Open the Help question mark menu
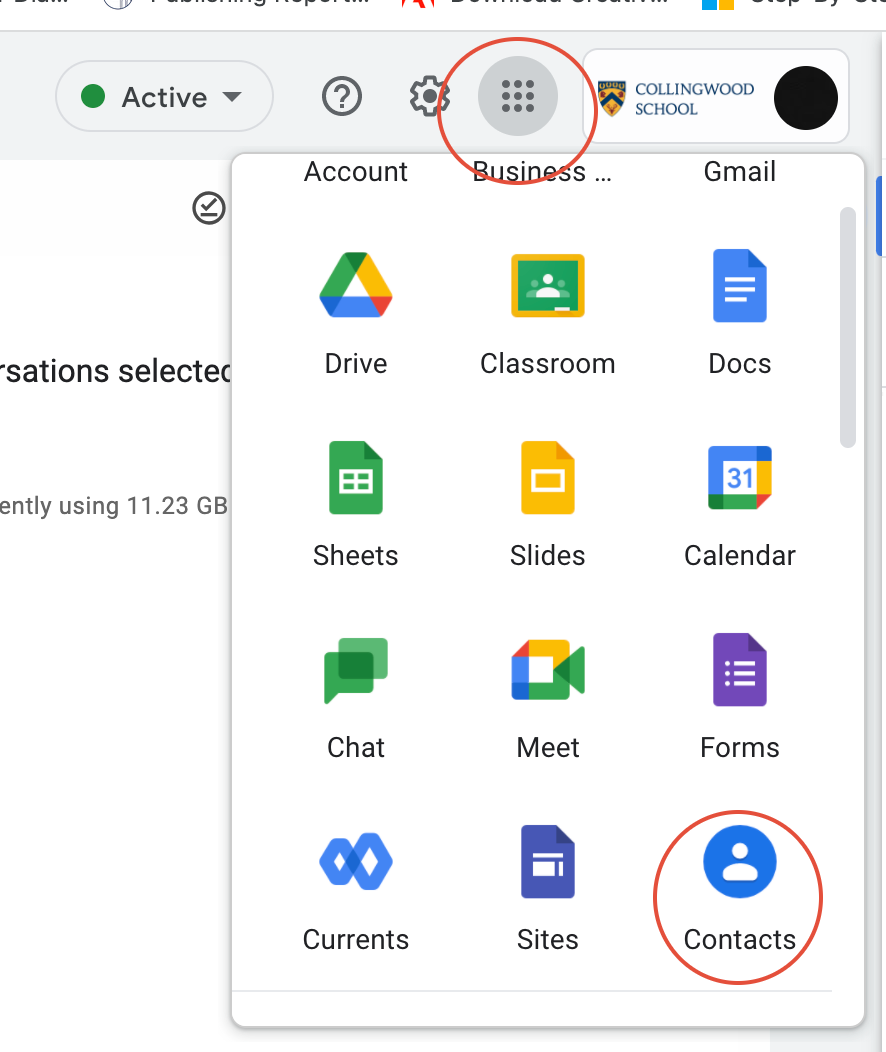 pos(342,97)
